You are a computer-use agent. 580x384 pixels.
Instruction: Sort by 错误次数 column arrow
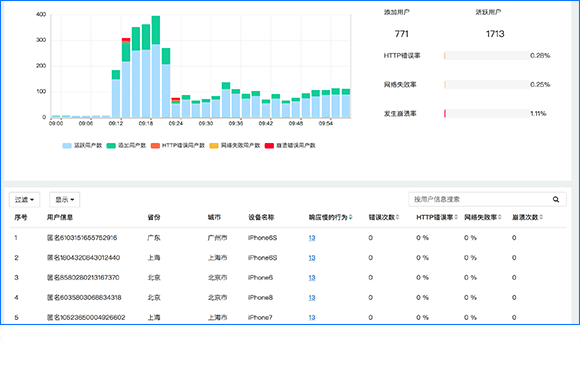(x=398, y=217)
